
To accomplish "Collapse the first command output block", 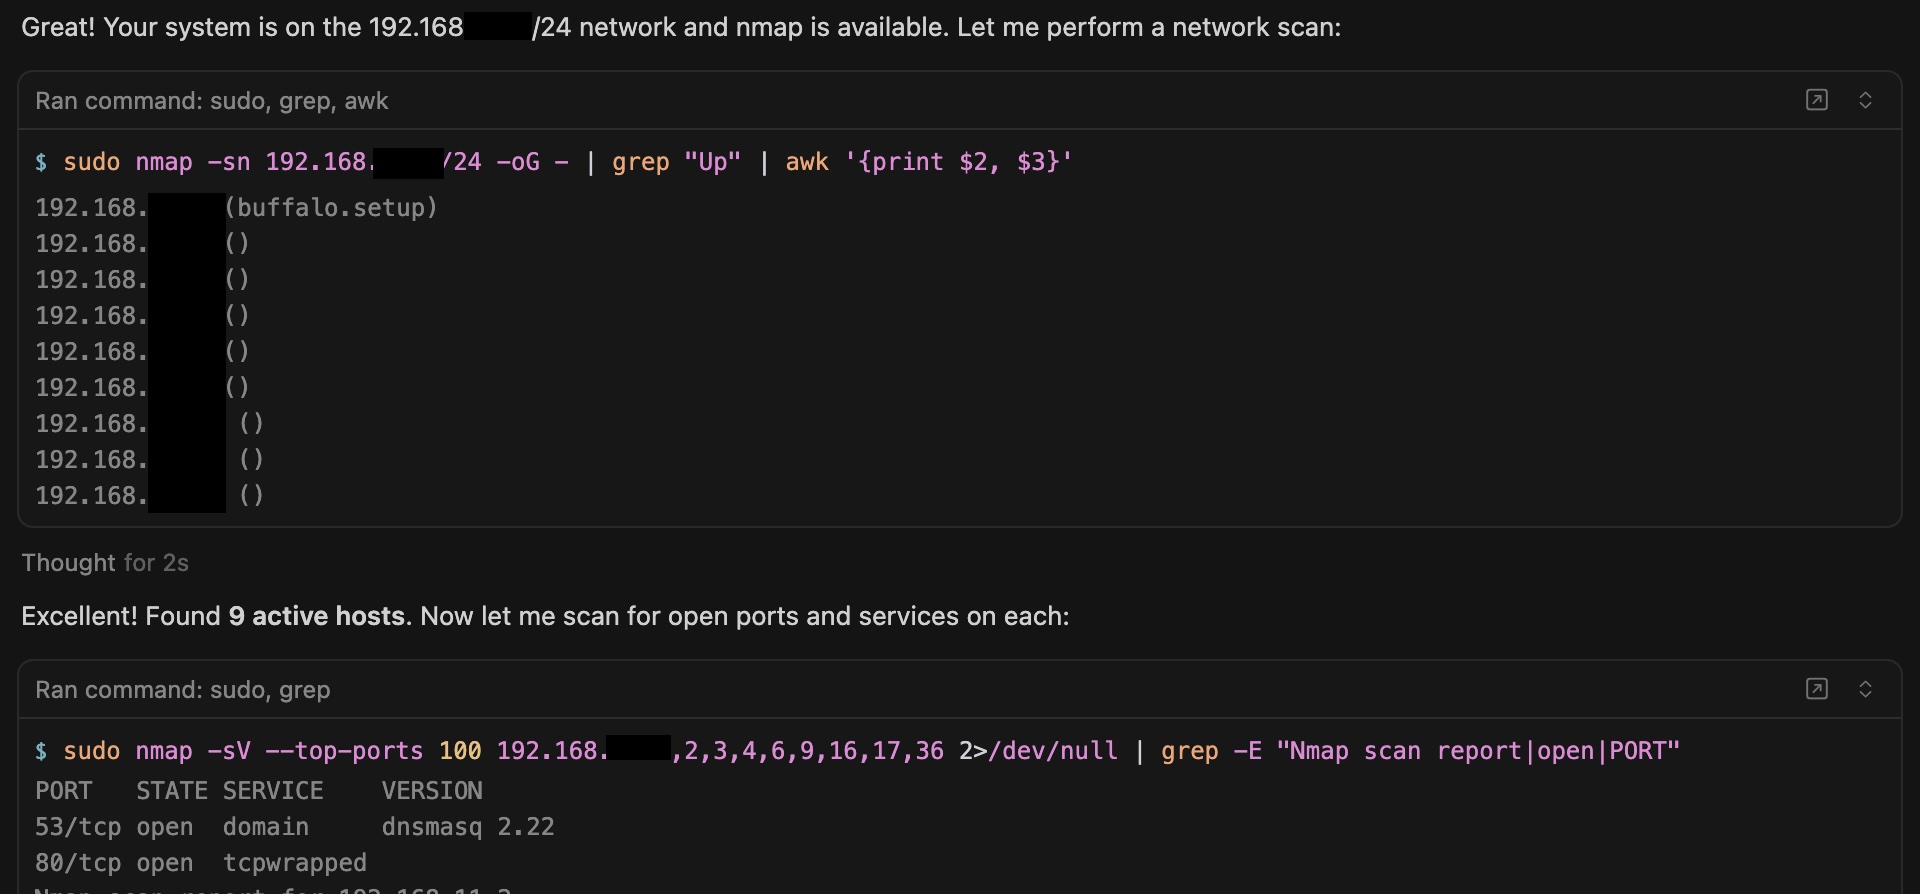I will click(x=1865, y=100).
